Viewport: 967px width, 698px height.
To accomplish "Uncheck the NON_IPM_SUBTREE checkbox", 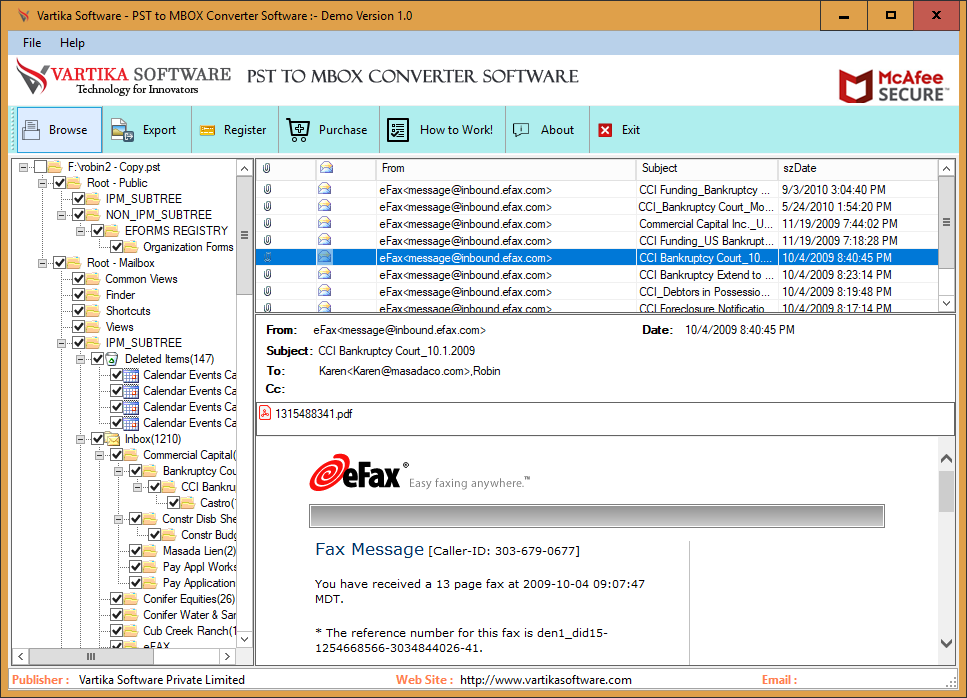I will click(x=79, y=215).
